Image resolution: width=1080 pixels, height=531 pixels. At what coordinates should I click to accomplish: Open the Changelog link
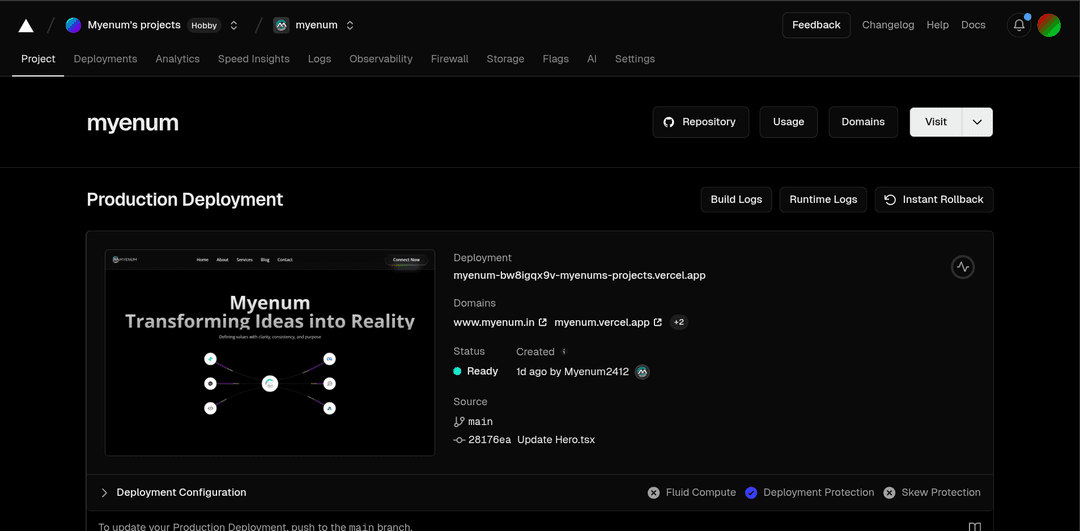pyautogui.click(x=889, y=25)
